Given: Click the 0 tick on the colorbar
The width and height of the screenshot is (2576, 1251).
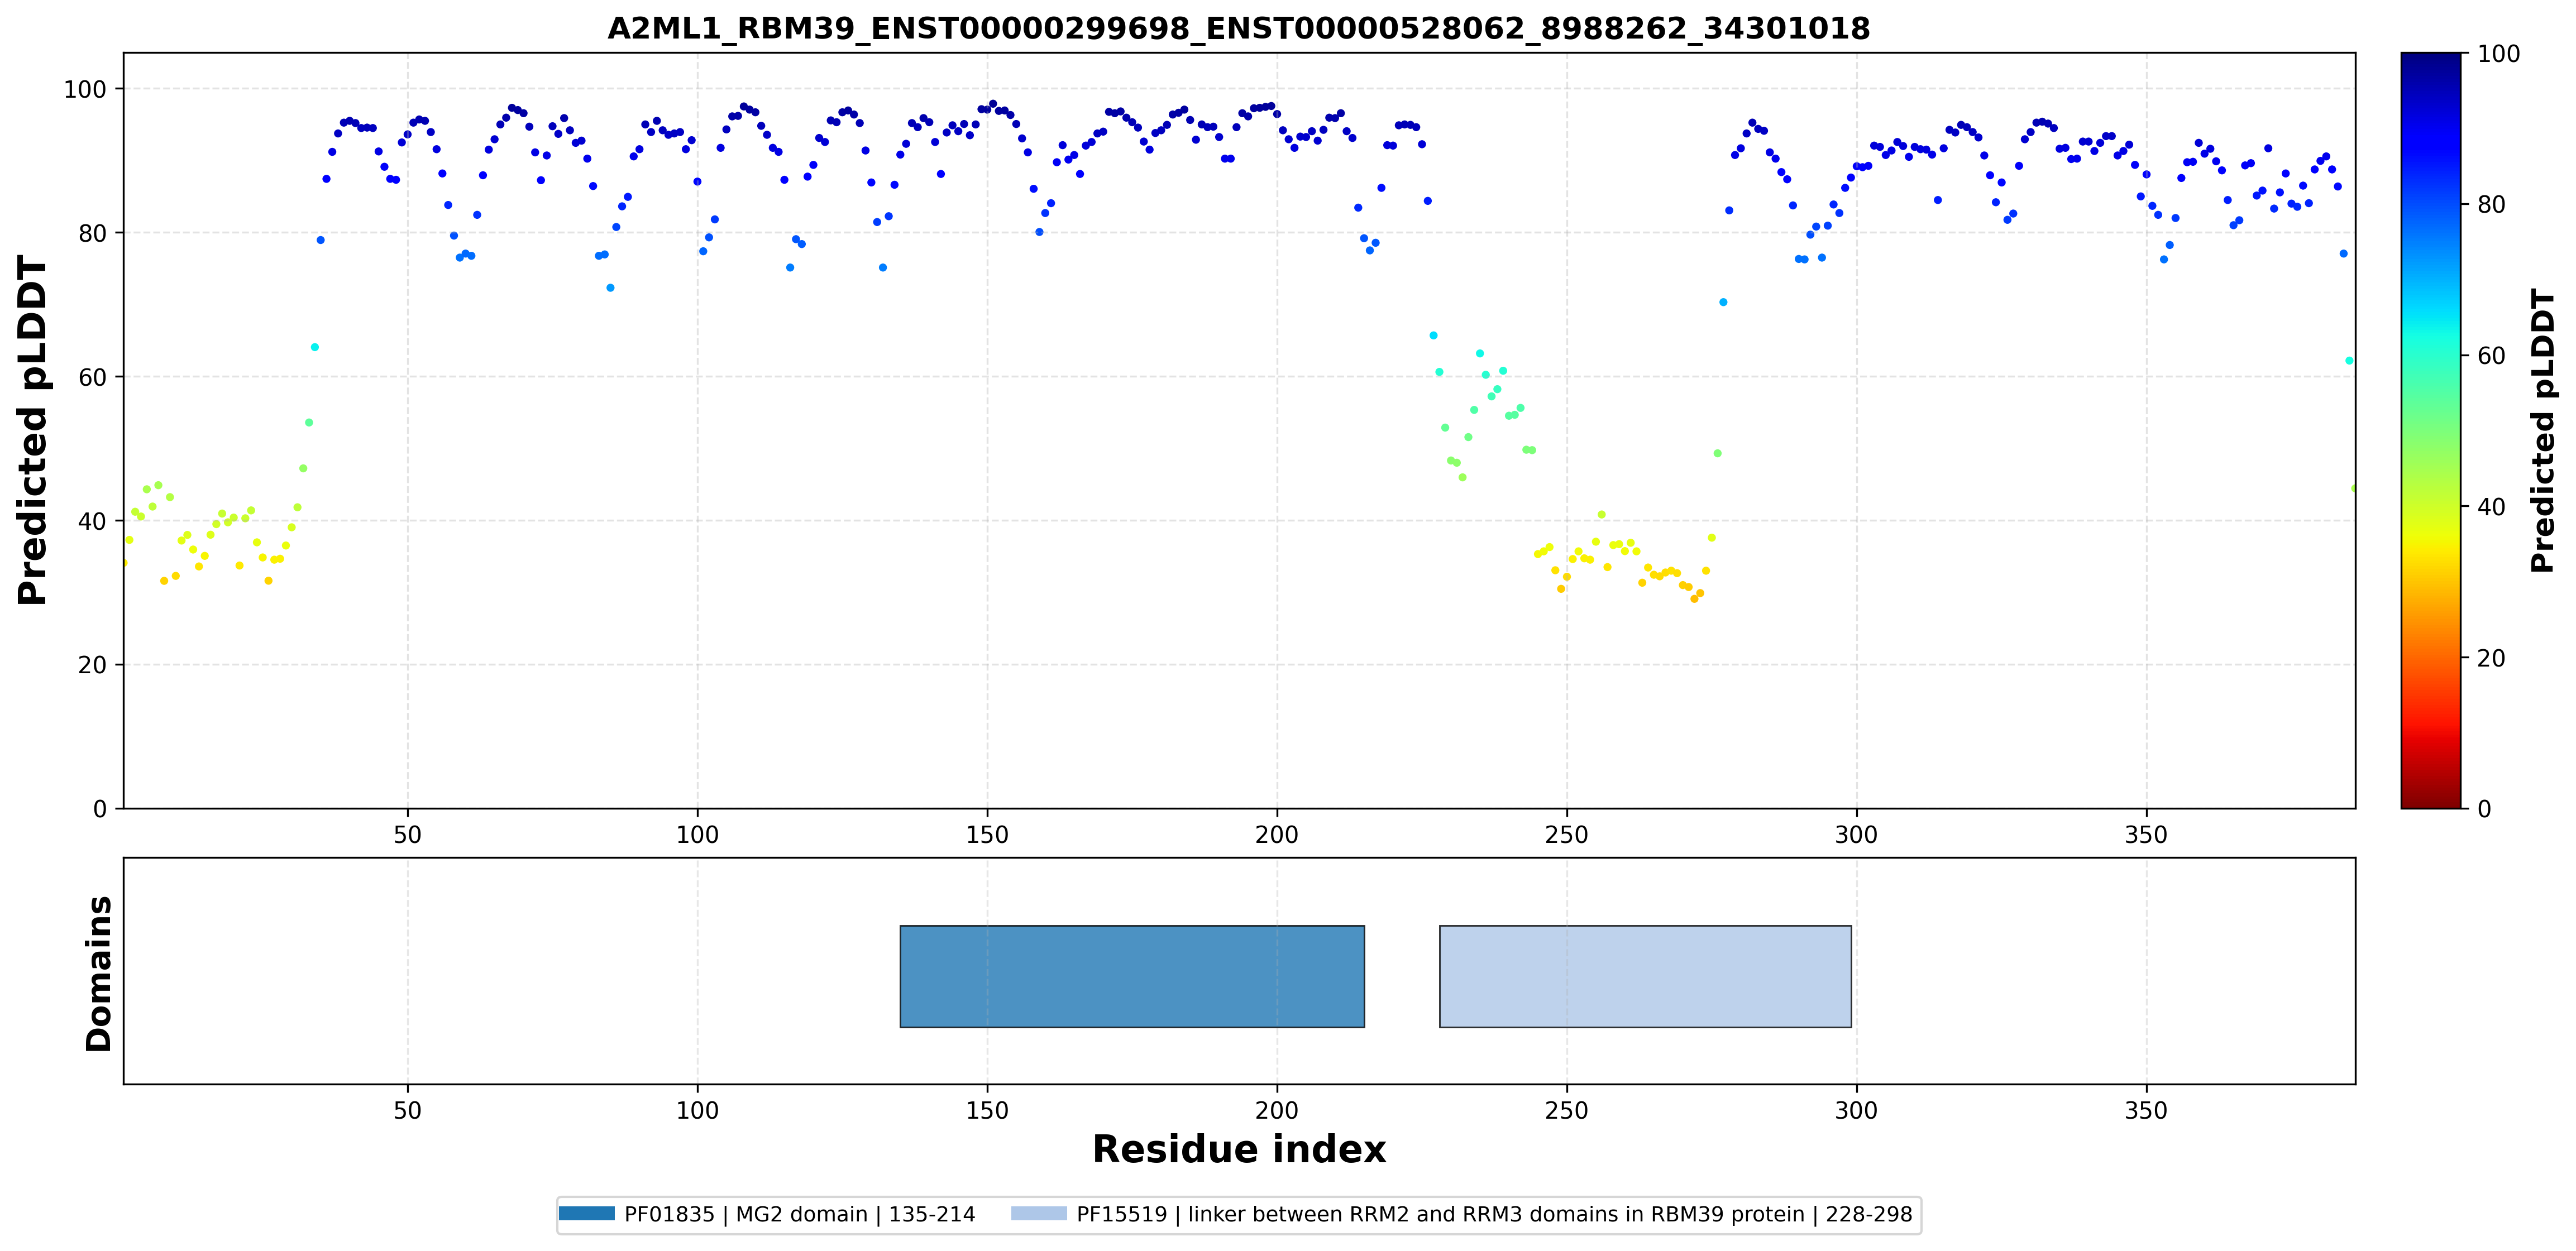Looking at the screenshot, I should point(2484,809).
